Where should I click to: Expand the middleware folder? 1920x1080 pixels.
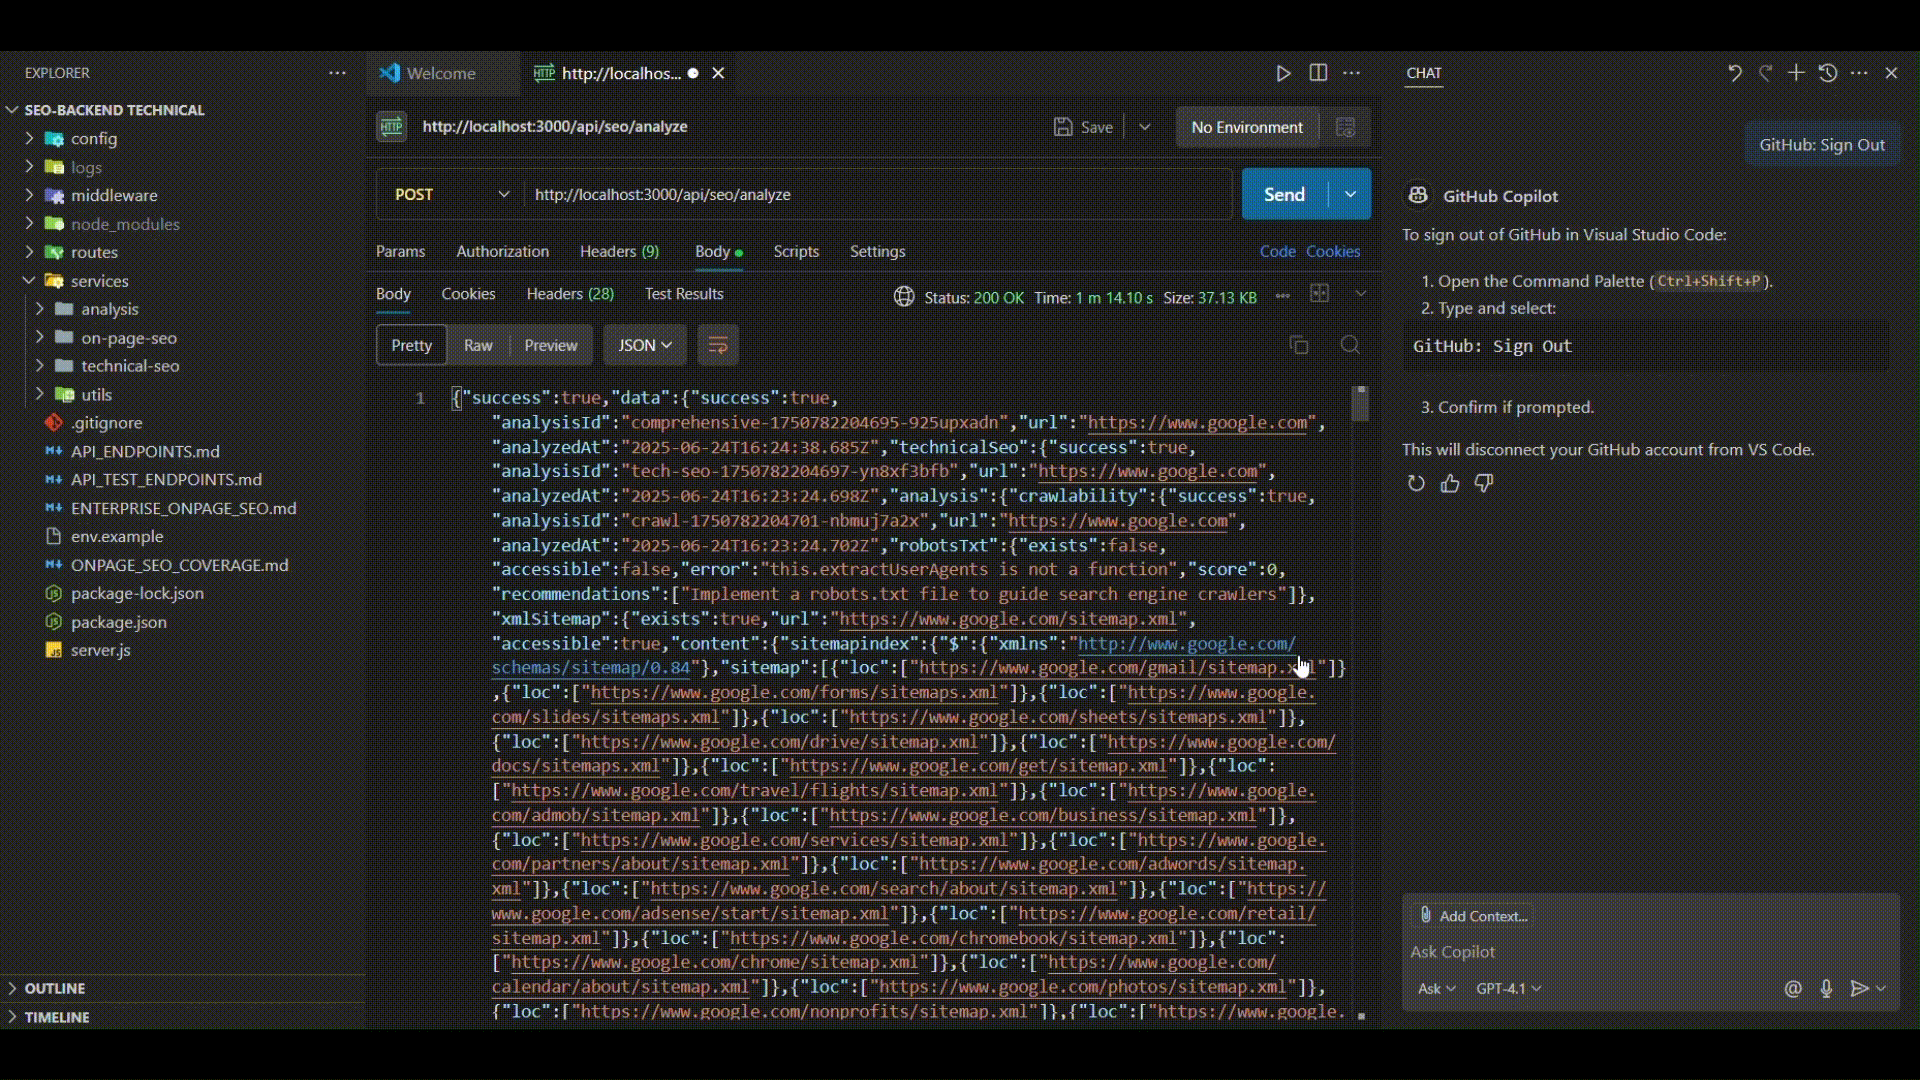(29, 195)
